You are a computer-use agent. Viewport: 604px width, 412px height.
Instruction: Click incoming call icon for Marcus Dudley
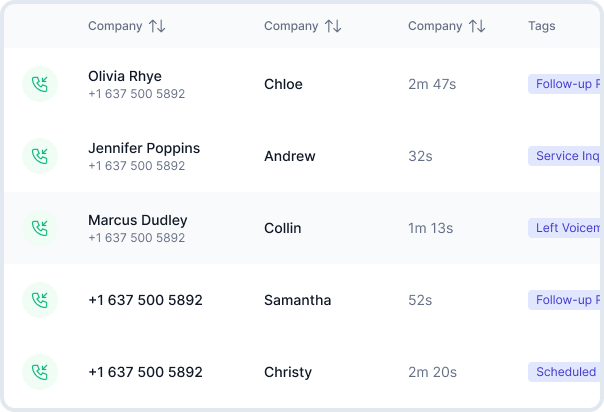tap(40, 228)
